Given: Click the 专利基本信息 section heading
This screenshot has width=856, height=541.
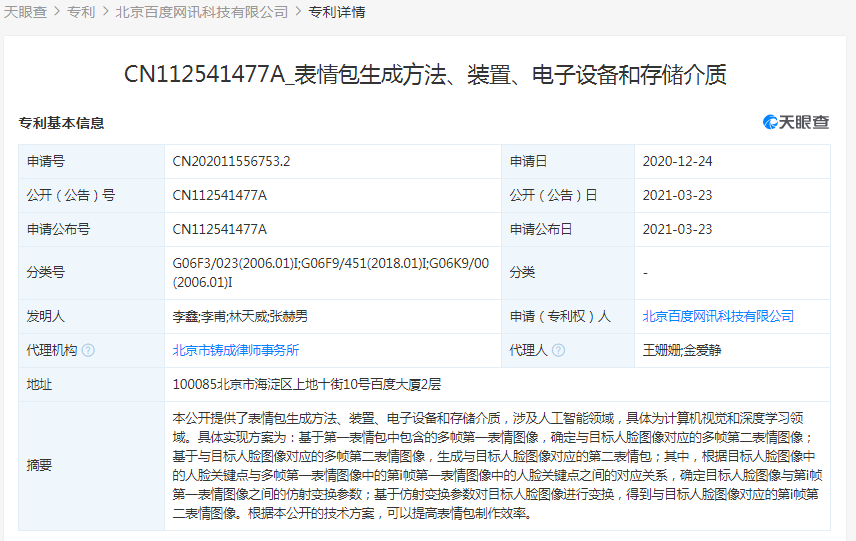Looking at the screenshot, I should click(x=61, y=123).
